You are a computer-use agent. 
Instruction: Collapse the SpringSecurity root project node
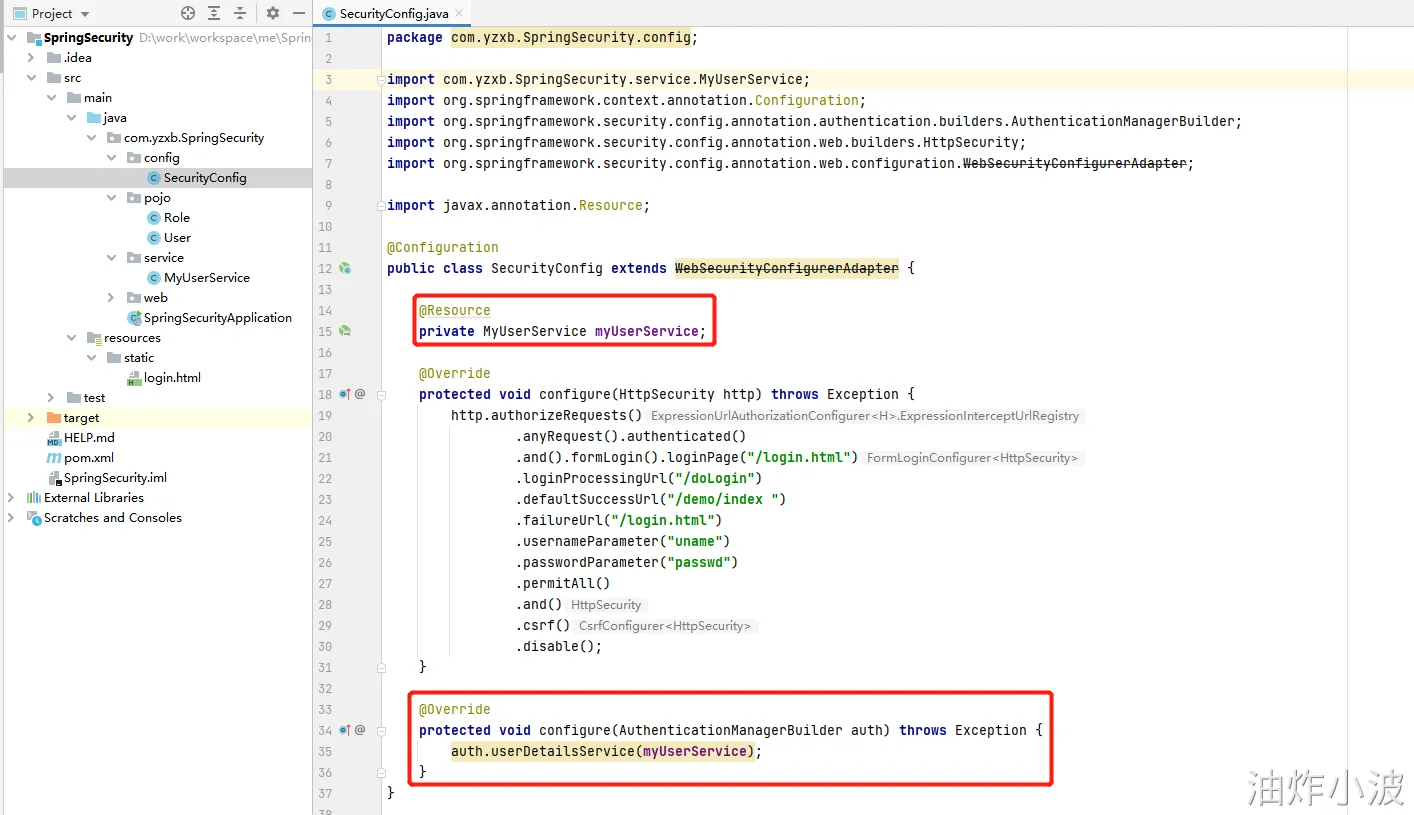tap(12, 38)
